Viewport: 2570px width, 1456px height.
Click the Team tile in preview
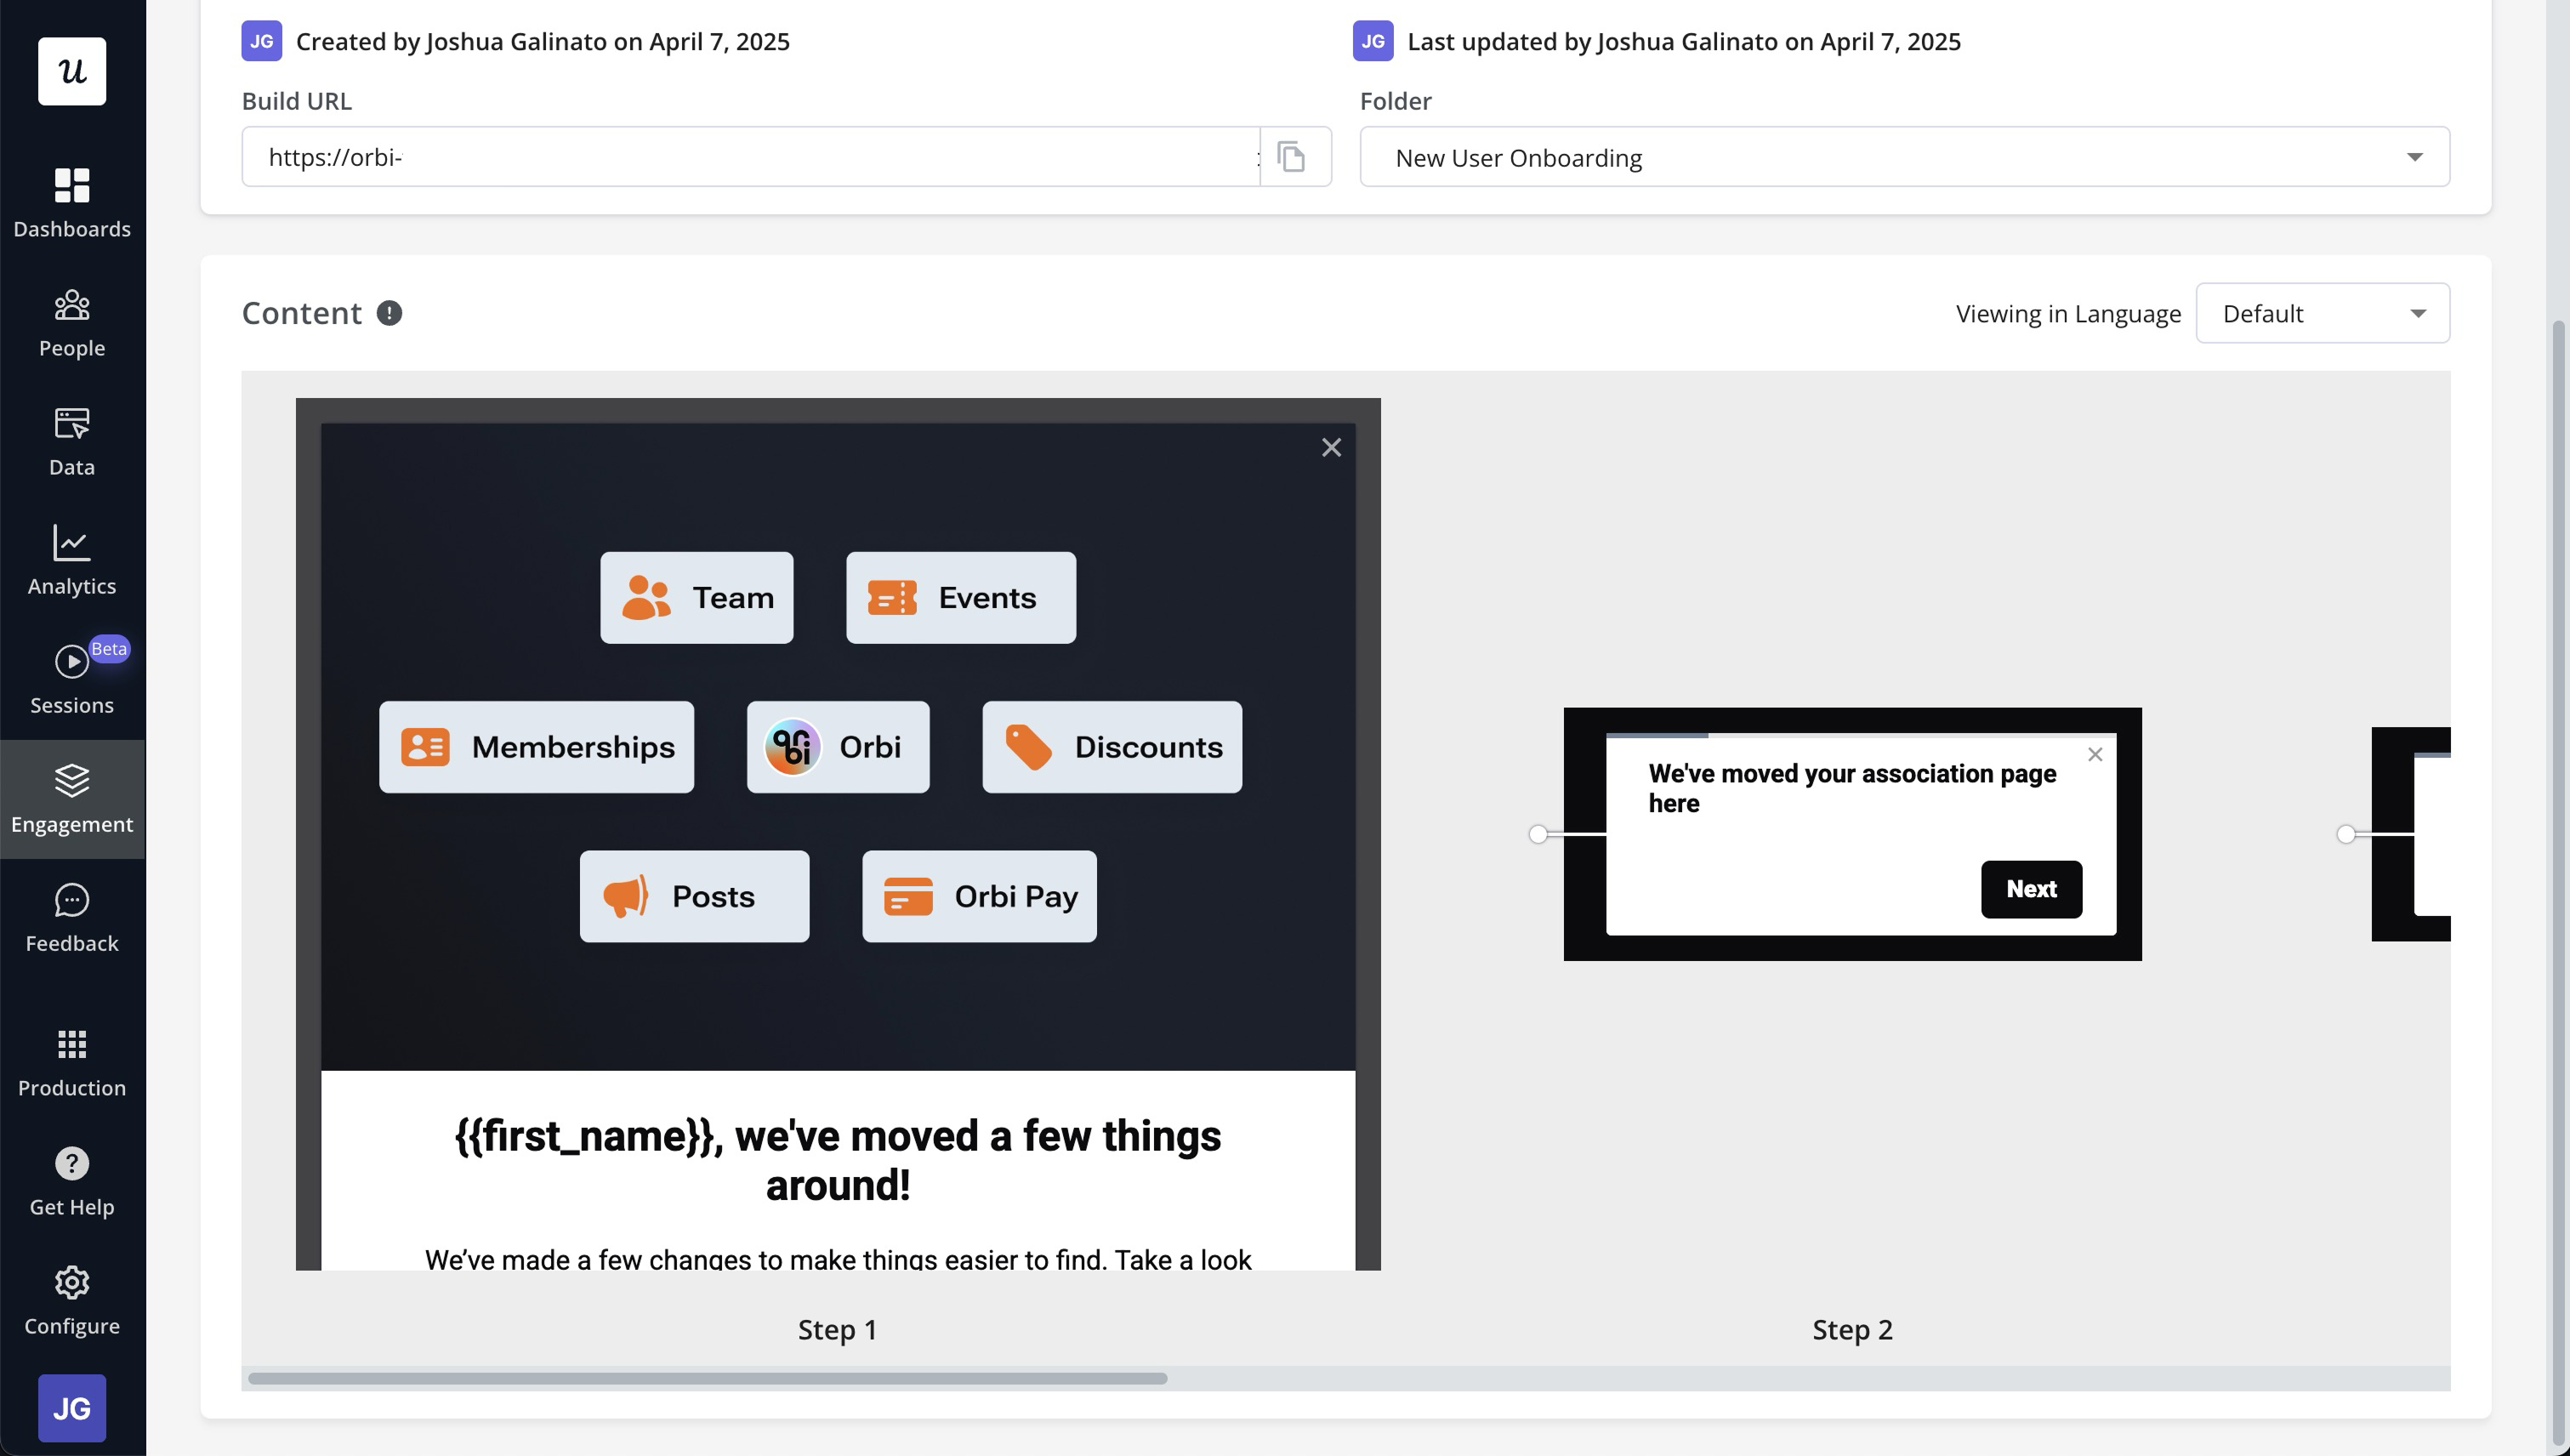click(x=697, y=597)
